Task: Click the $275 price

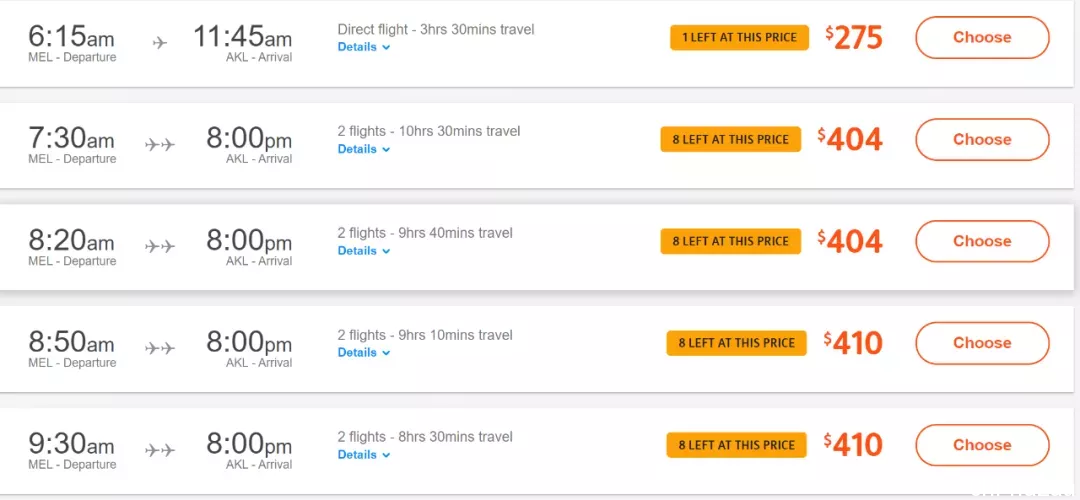Action: click(854, 39)
